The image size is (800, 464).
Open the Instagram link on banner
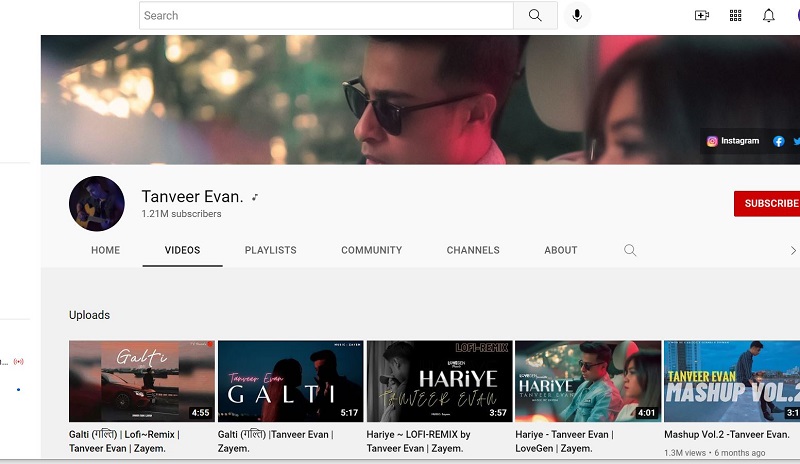pyautogui.click(x=733, y=141)
